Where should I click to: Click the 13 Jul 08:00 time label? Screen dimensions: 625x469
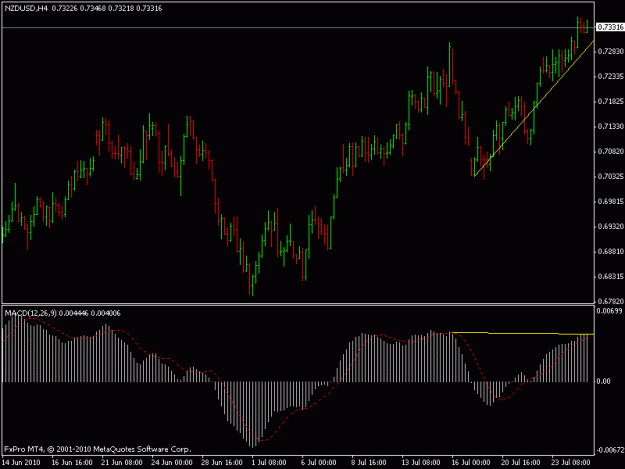tap(421, 463)
